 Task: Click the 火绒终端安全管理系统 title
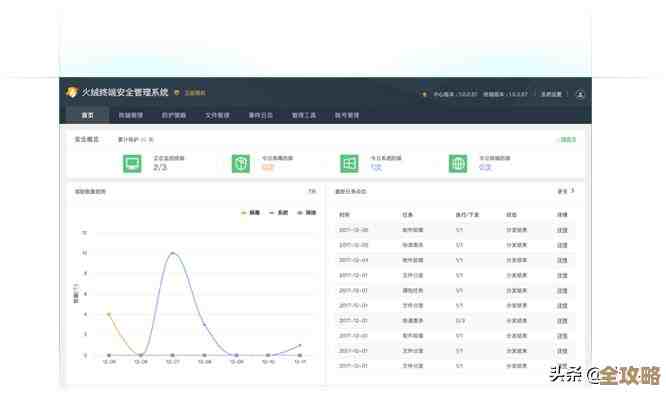point(125,92)
